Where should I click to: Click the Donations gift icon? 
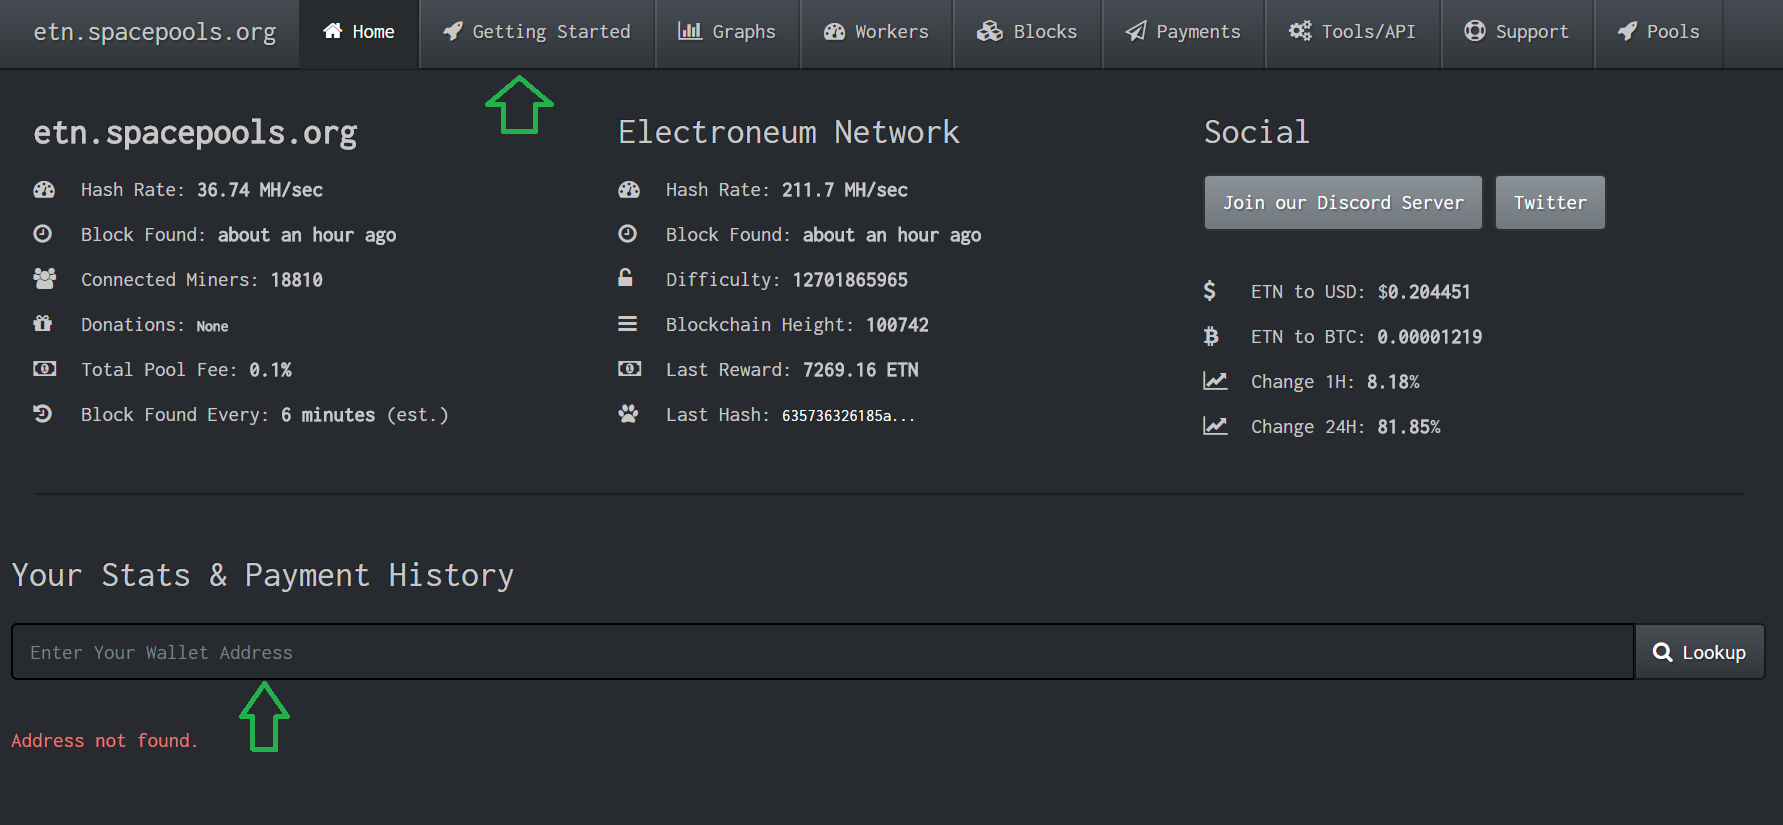pos(43,324)
